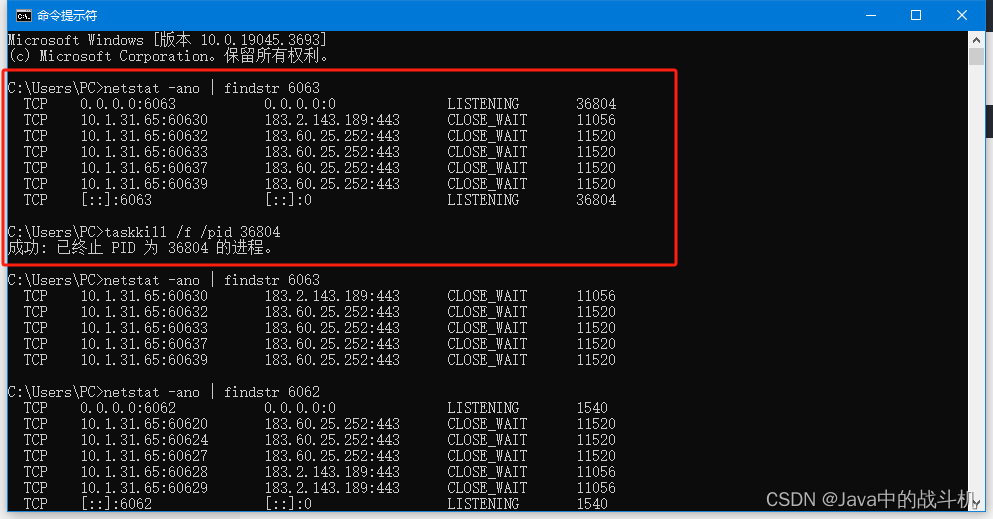The image size is (993, 519).
Task: Click LISTENING state on the 0.0.0.0:6062 row
Action: (x=483, y=408)
